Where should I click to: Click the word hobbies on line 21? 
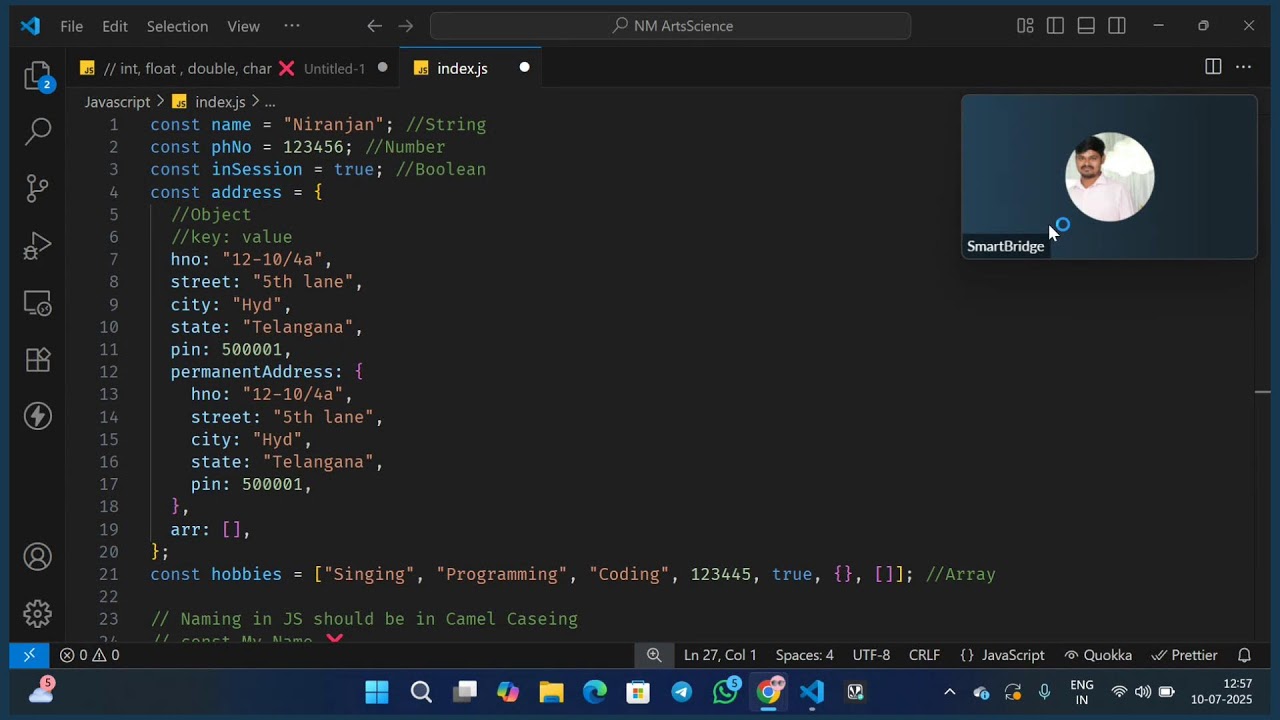246,574
